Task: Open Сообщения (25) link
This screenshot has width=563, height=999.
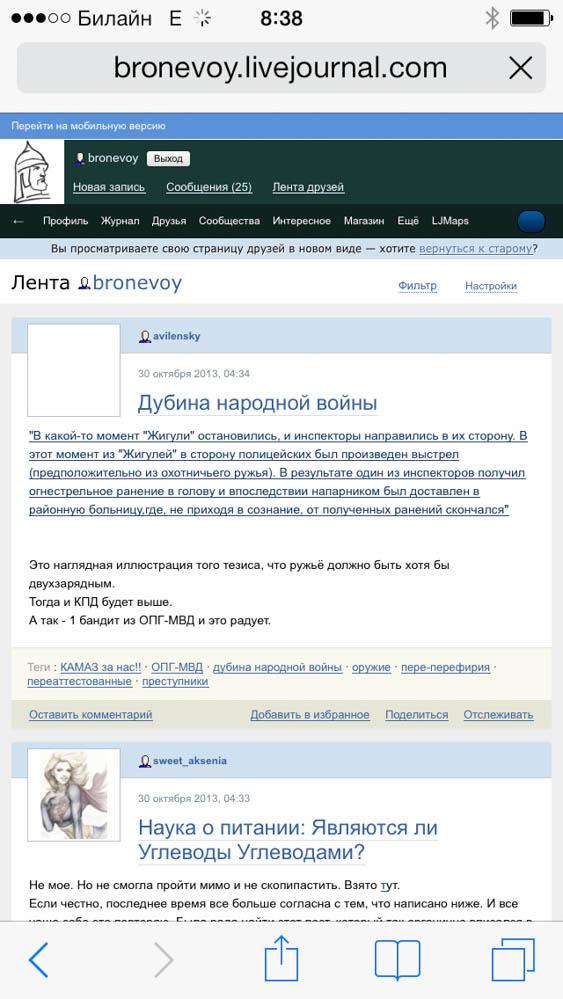Action: pyautogui.click(x=209, y=187)
